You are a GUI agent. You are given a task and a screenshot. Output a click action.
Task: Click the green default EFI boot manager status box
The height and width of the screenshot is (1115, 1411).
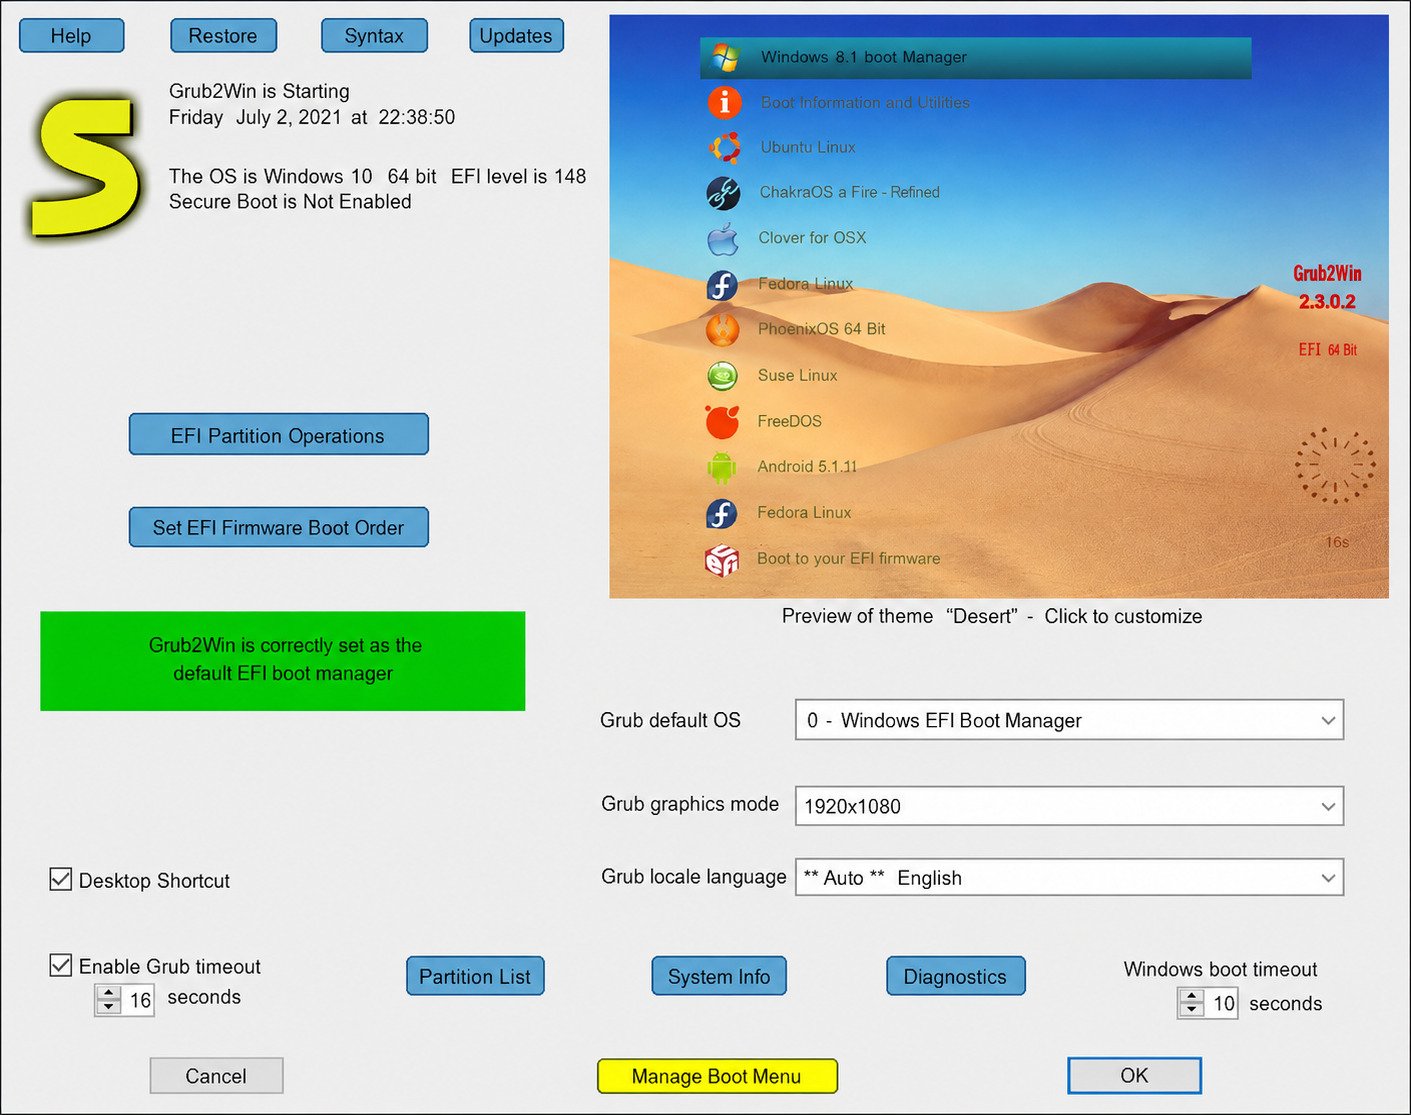tap(282, 661)
